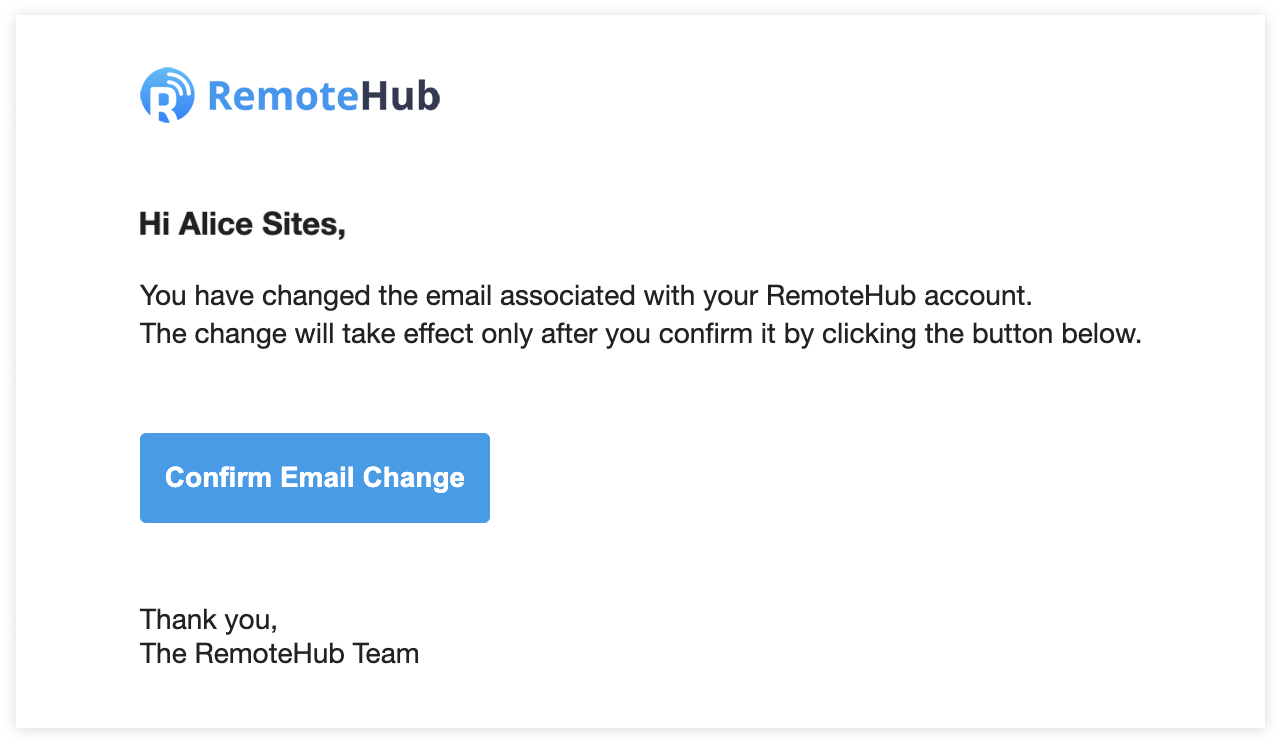Click the sentence starting "You have changed"

pyautogui.click(x=586, y=296)
